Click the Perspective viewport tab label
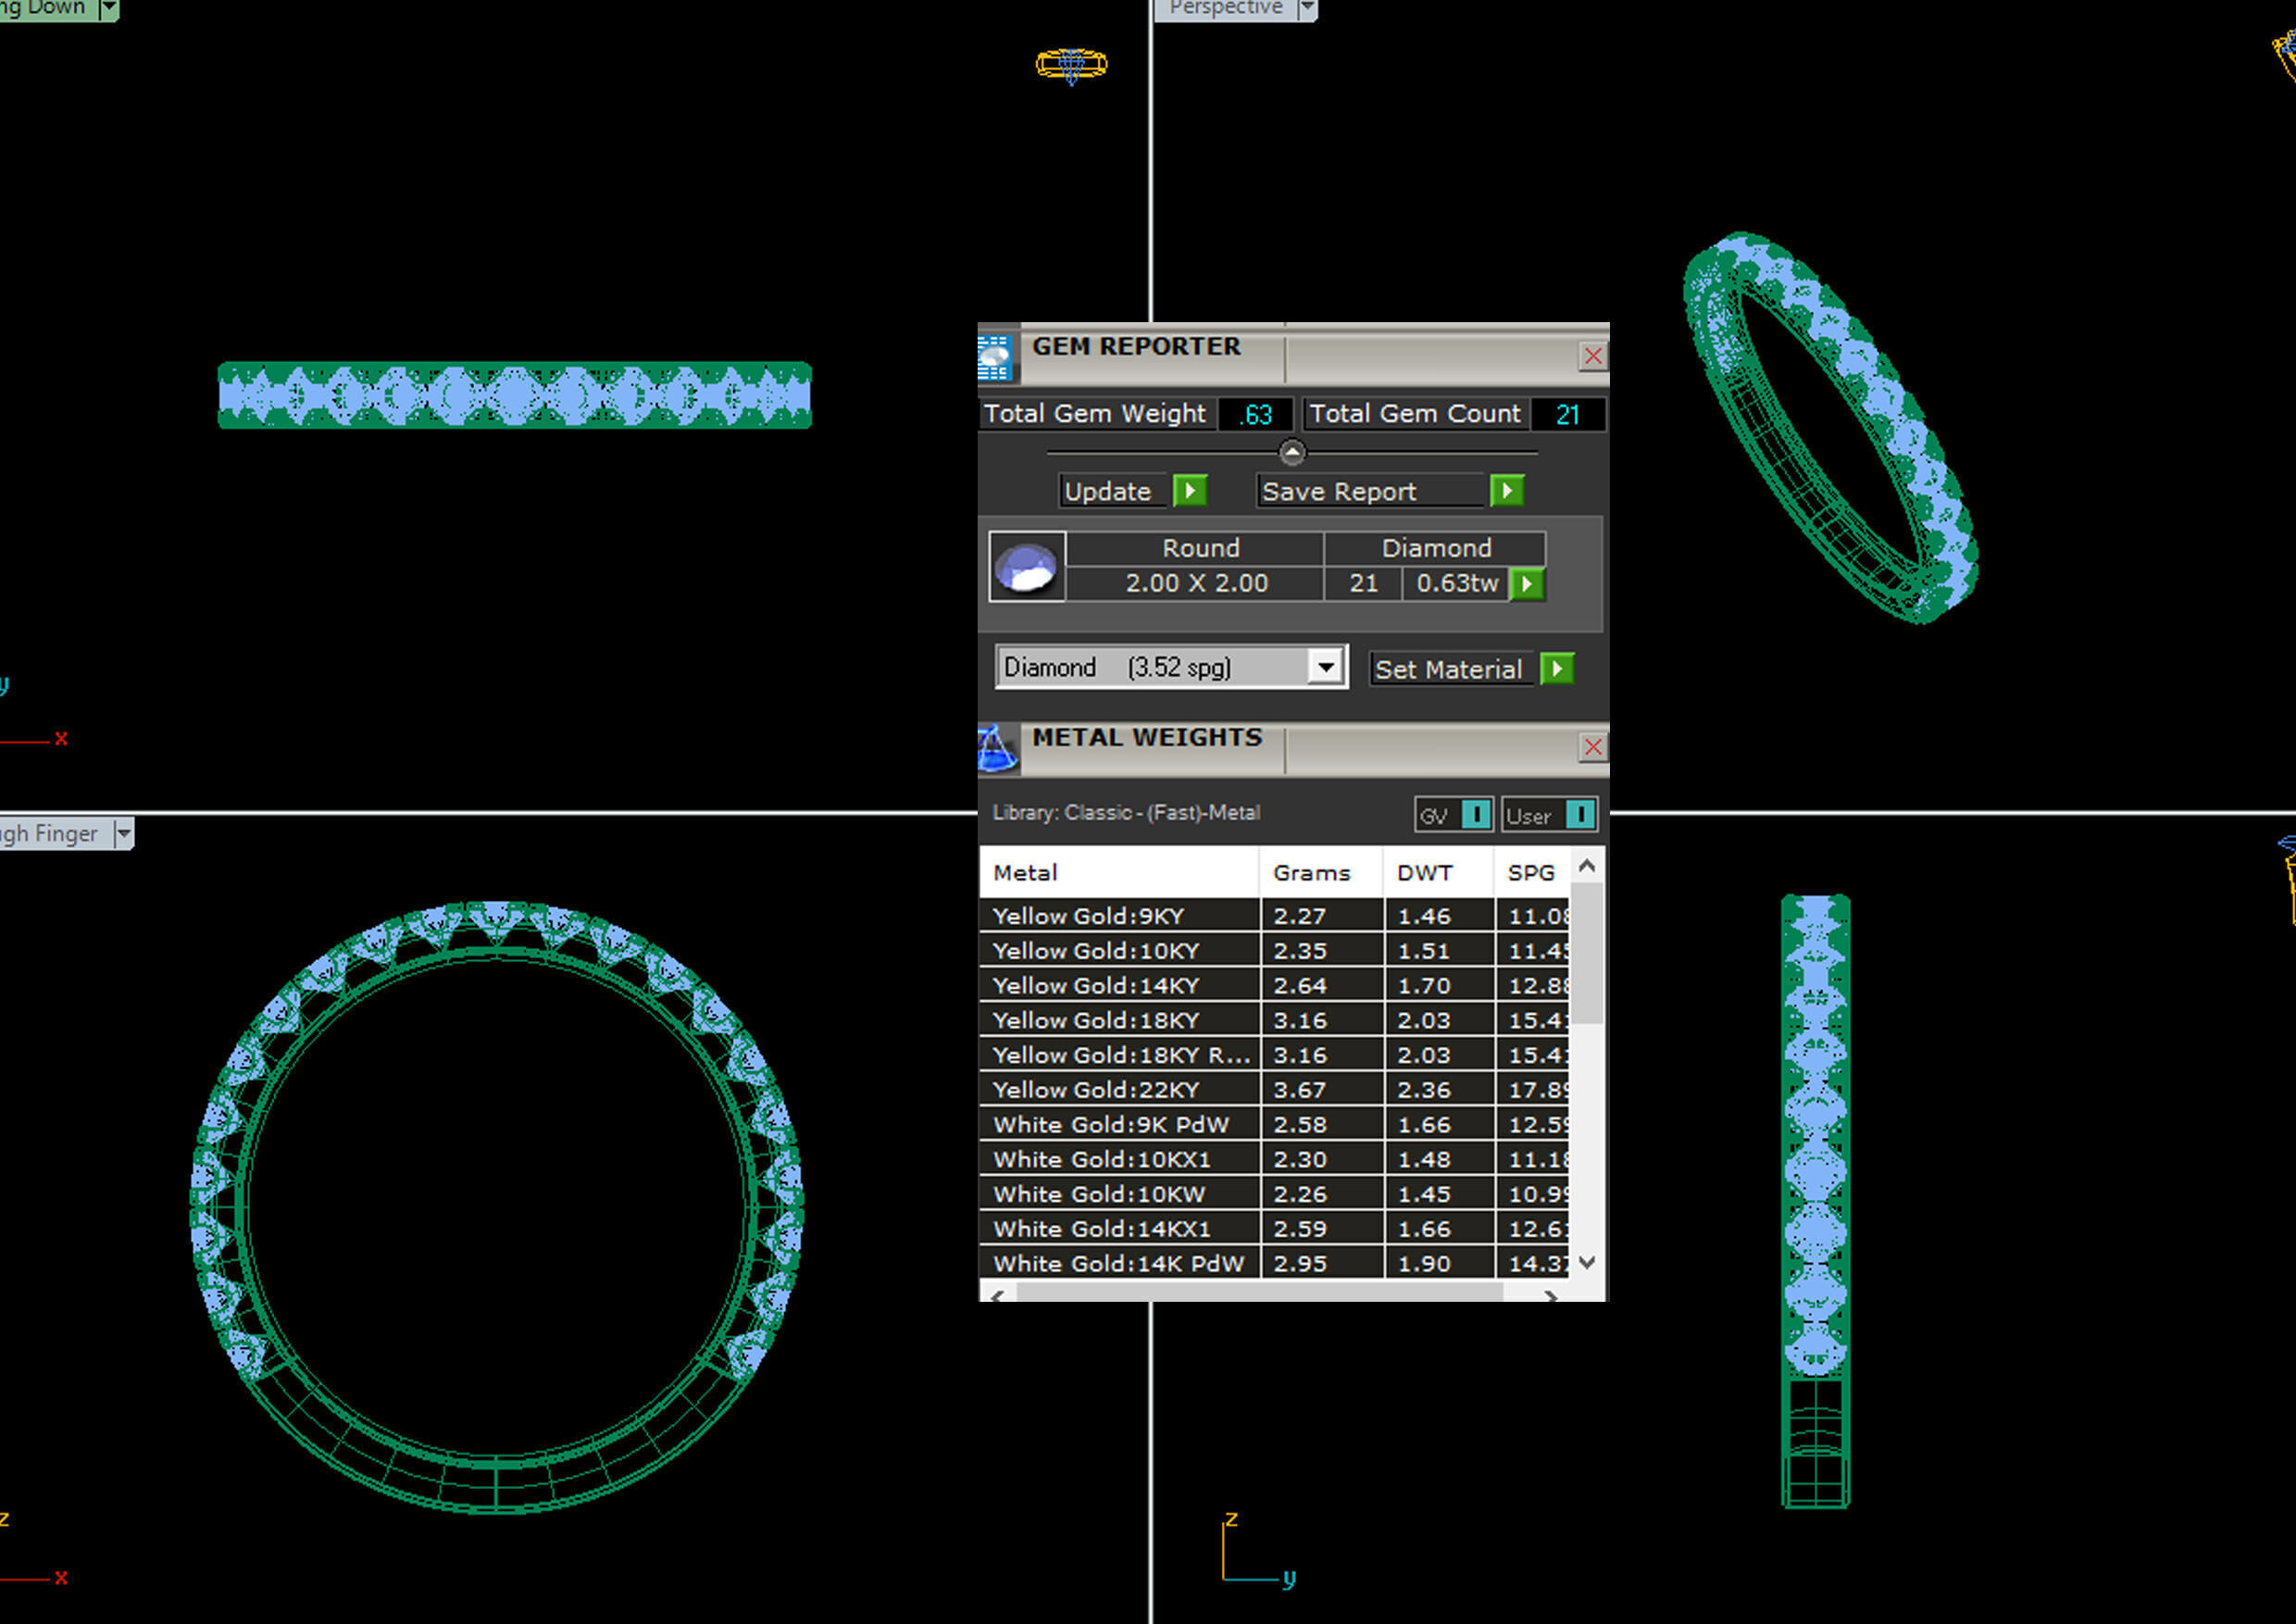 1225,8
